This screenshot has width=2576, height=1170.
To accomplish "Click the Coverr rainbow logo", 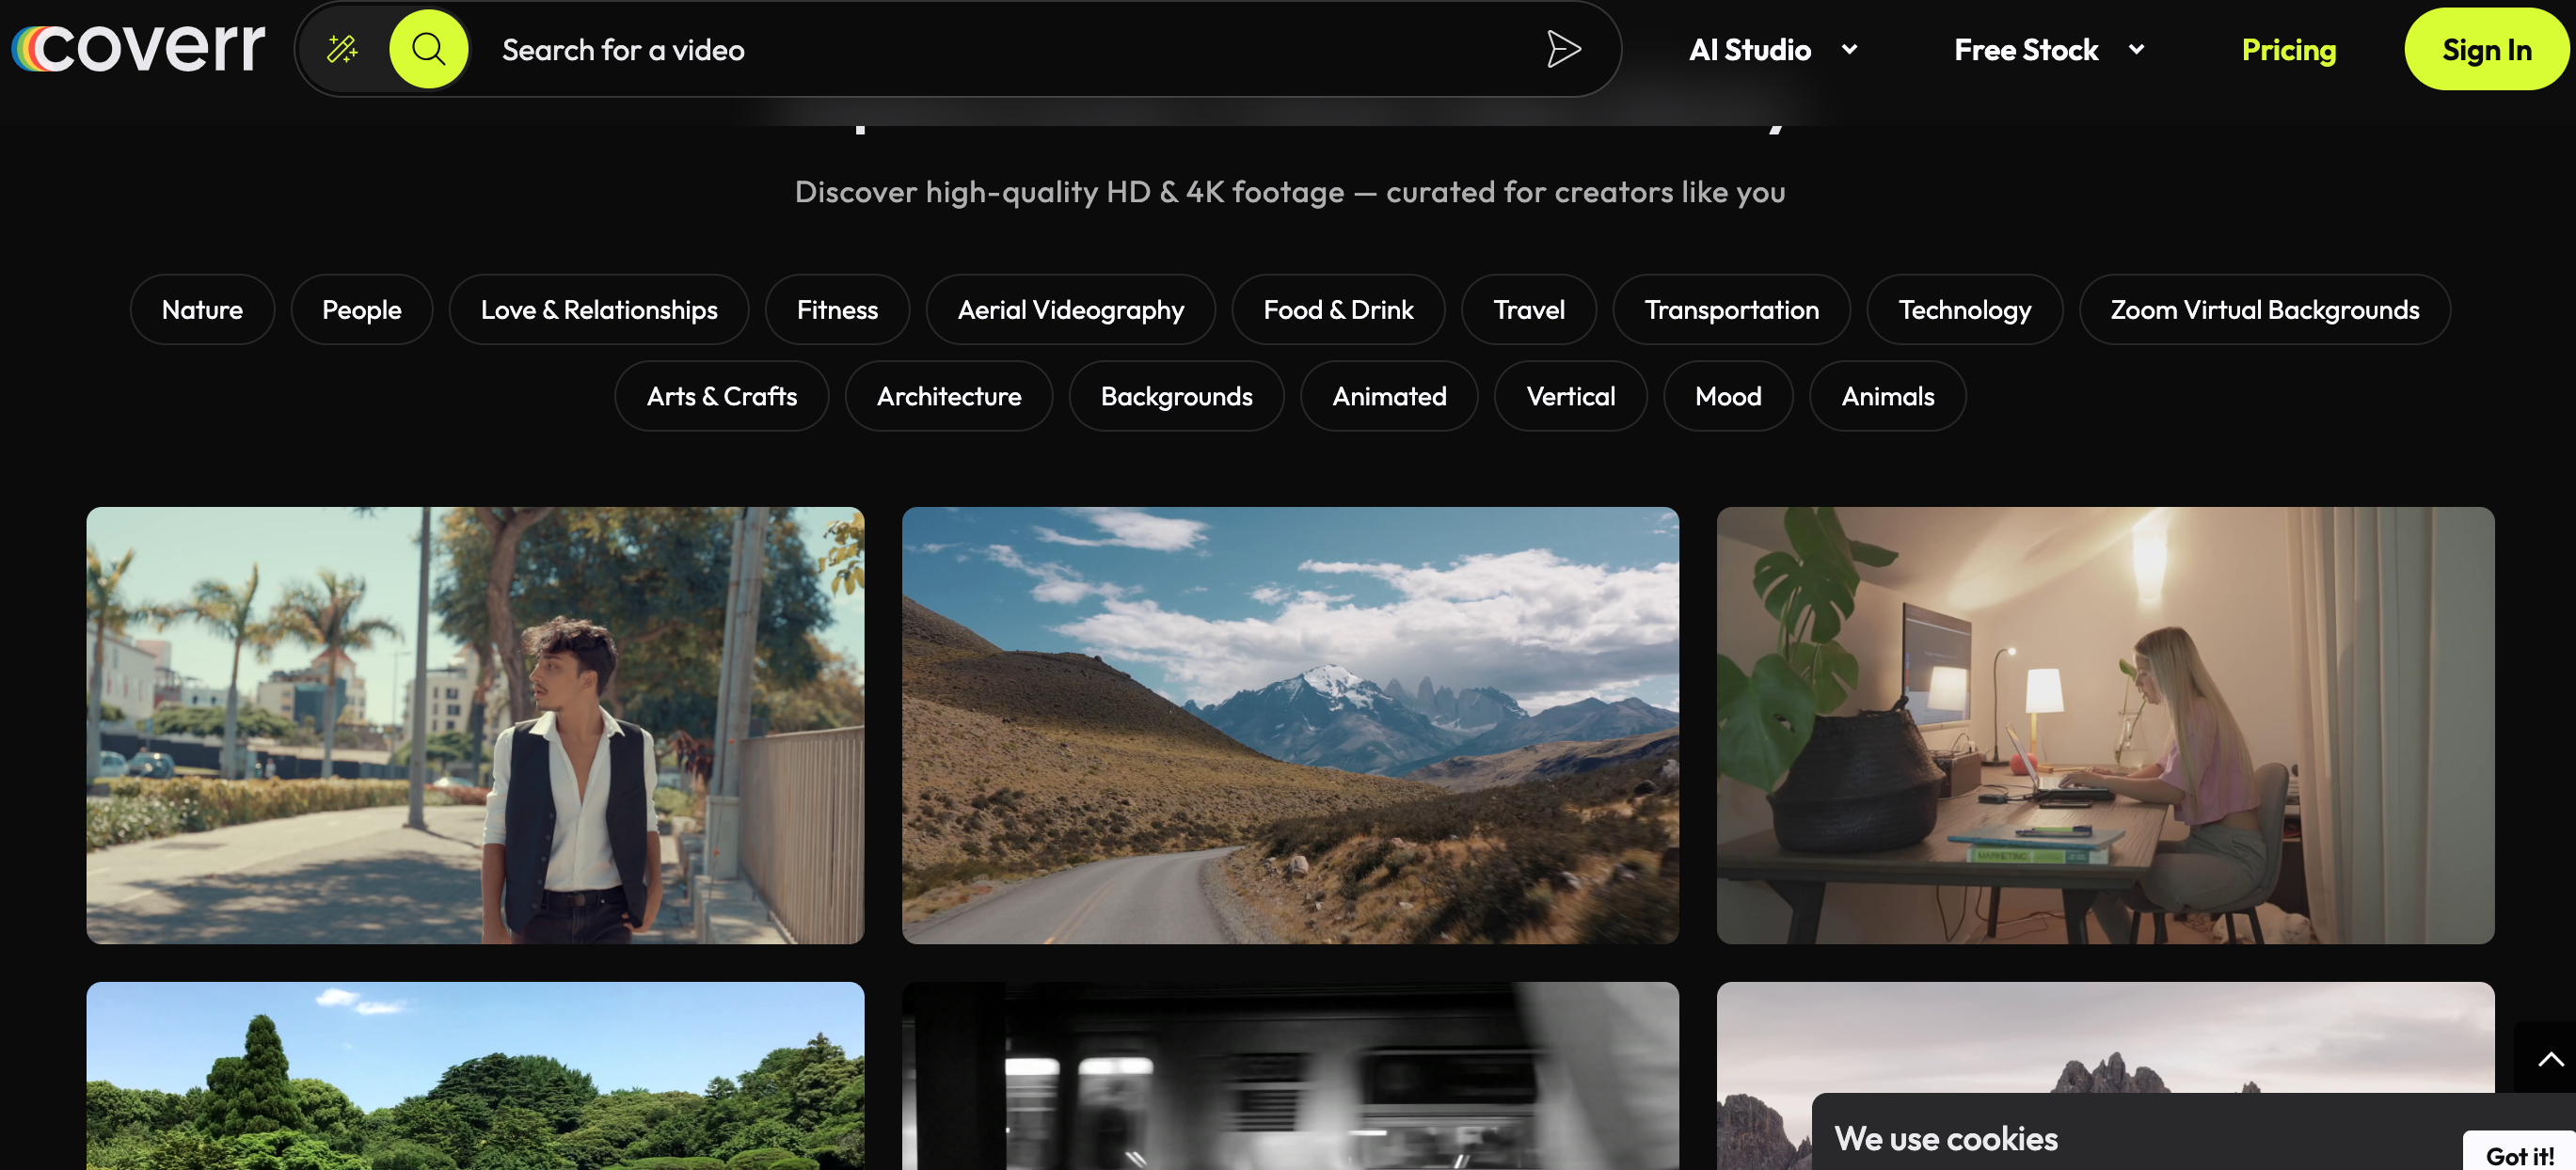I will click(x=138, y=48).
